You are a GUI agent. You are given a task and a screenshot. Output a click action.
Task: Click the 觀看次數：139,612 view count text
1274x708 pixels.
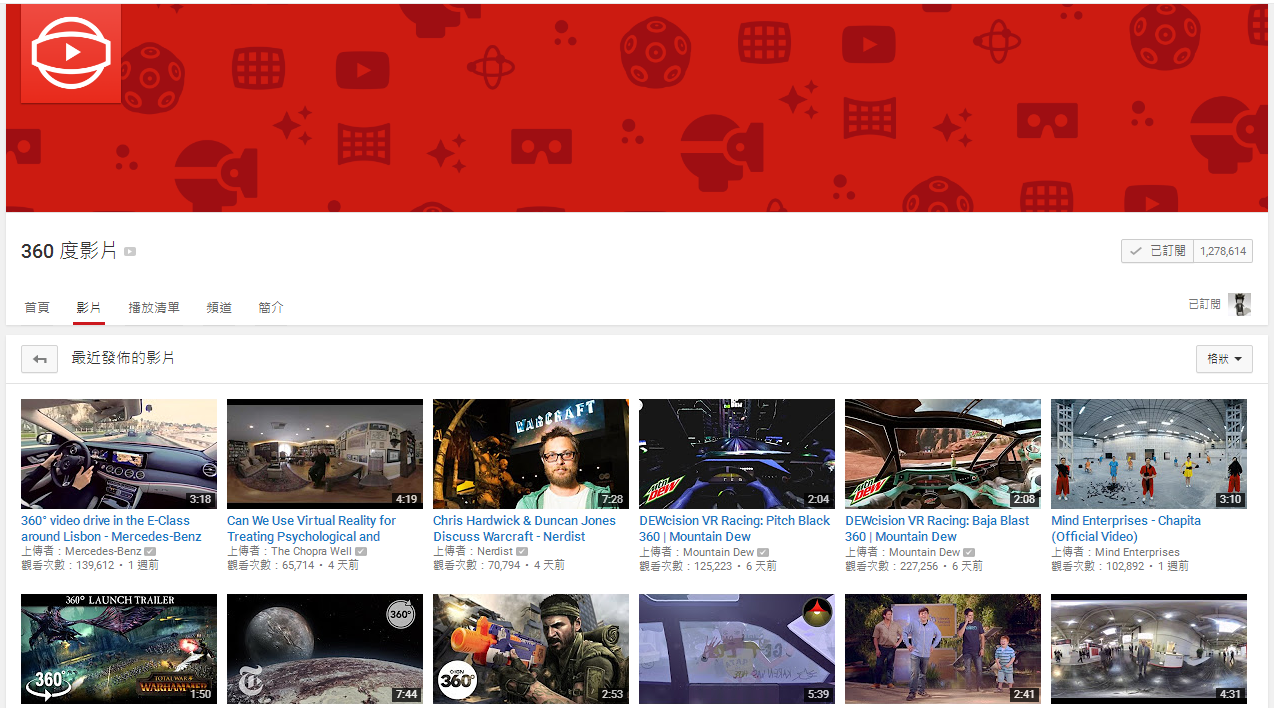pyautogui.click(x=67, y=566)
